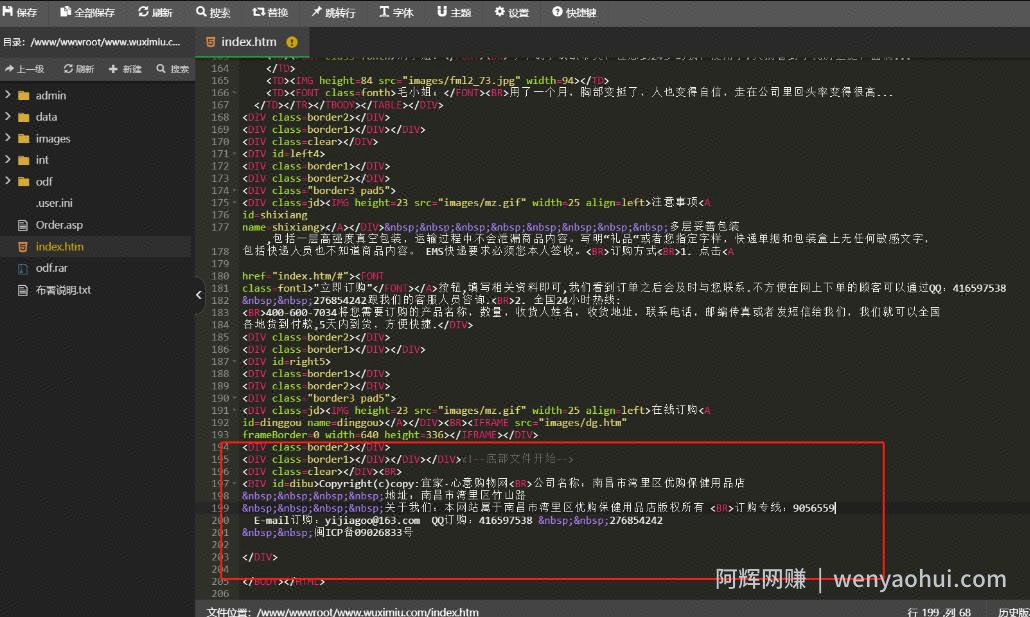The image size is (1030, 617).
Task: Switch to the index.htm editor tab
Action: click(248, 41)
